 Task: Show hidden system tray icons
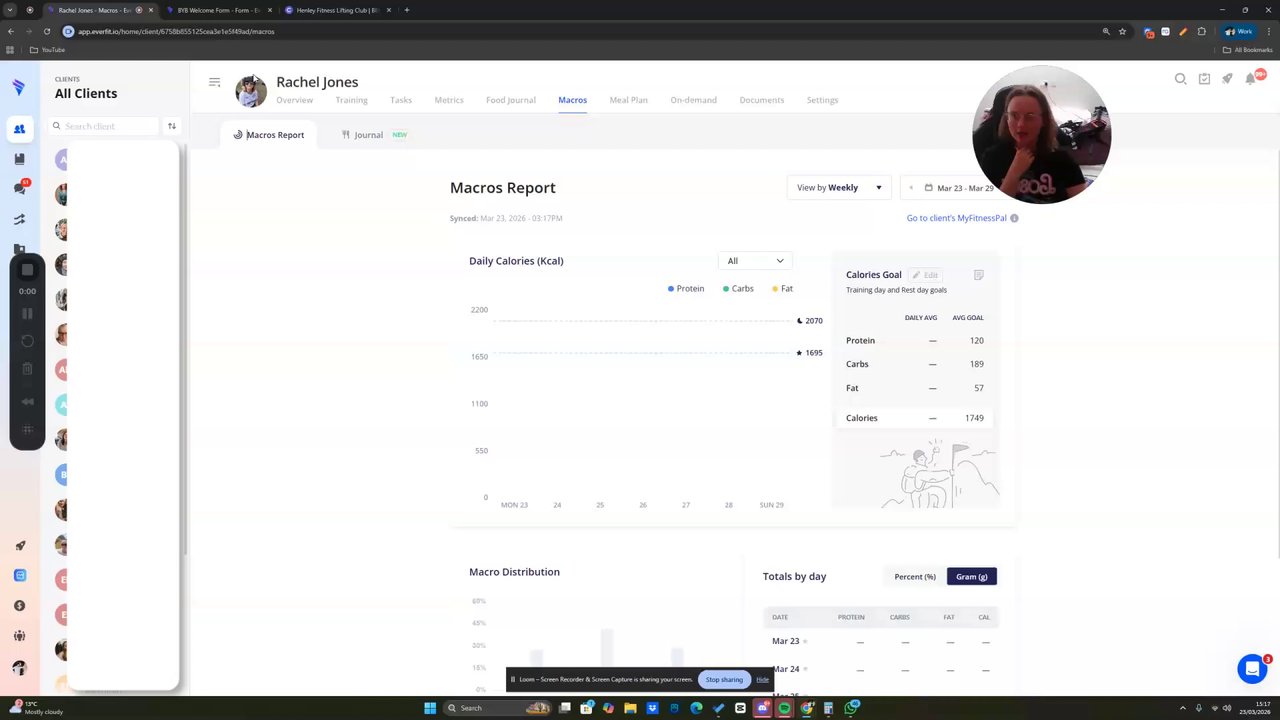[1183, 708]
